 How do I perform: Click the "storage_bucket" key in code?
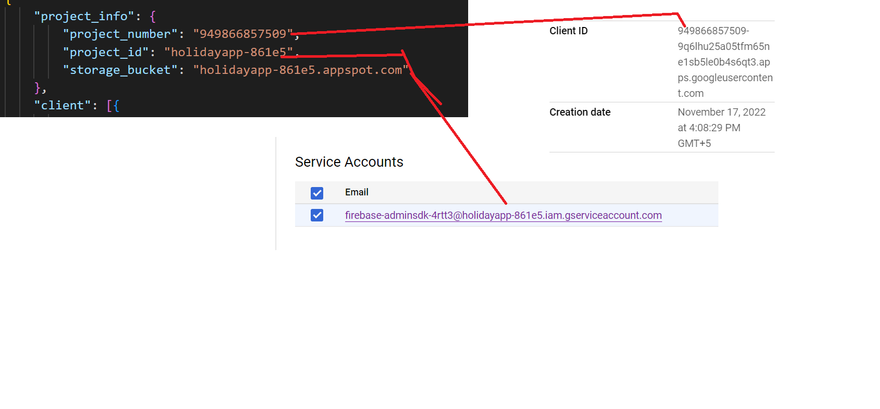click(x=124, y=70)
